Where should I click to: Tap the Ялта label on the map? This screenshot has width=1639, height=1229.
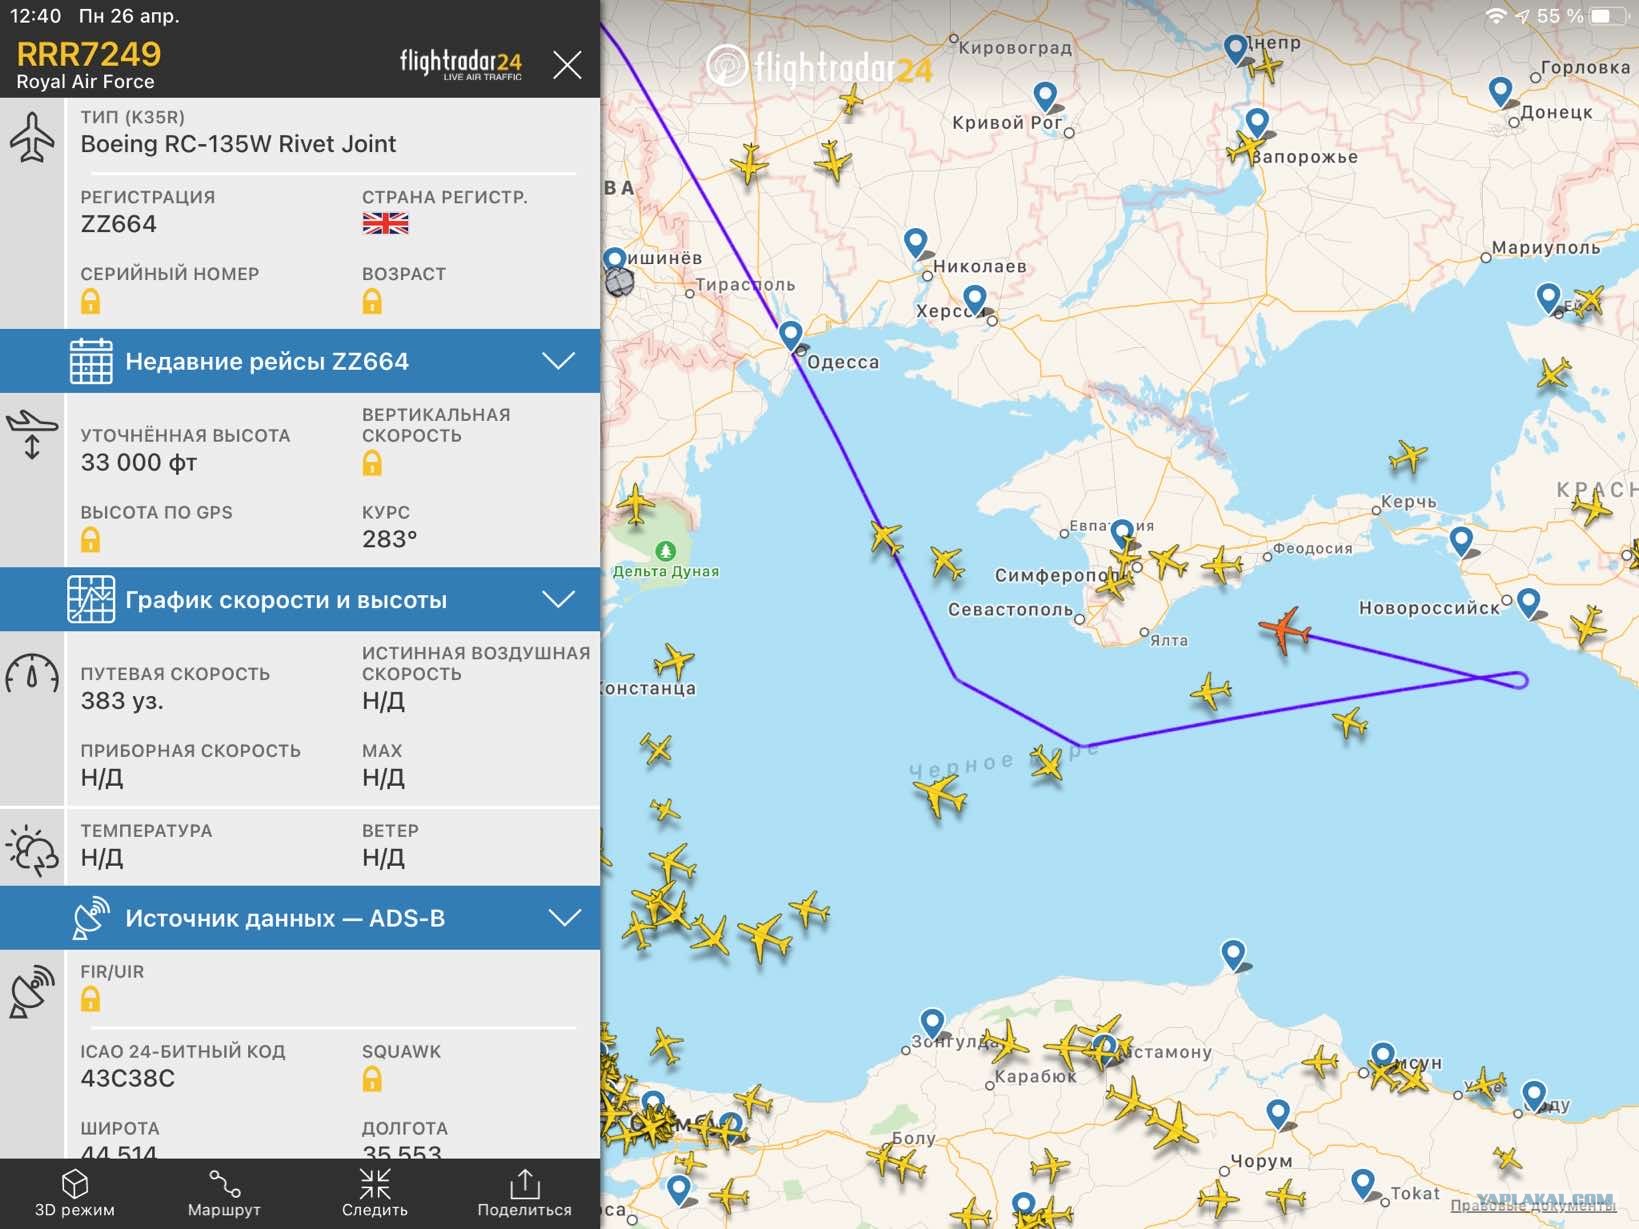coord(1169,641)
